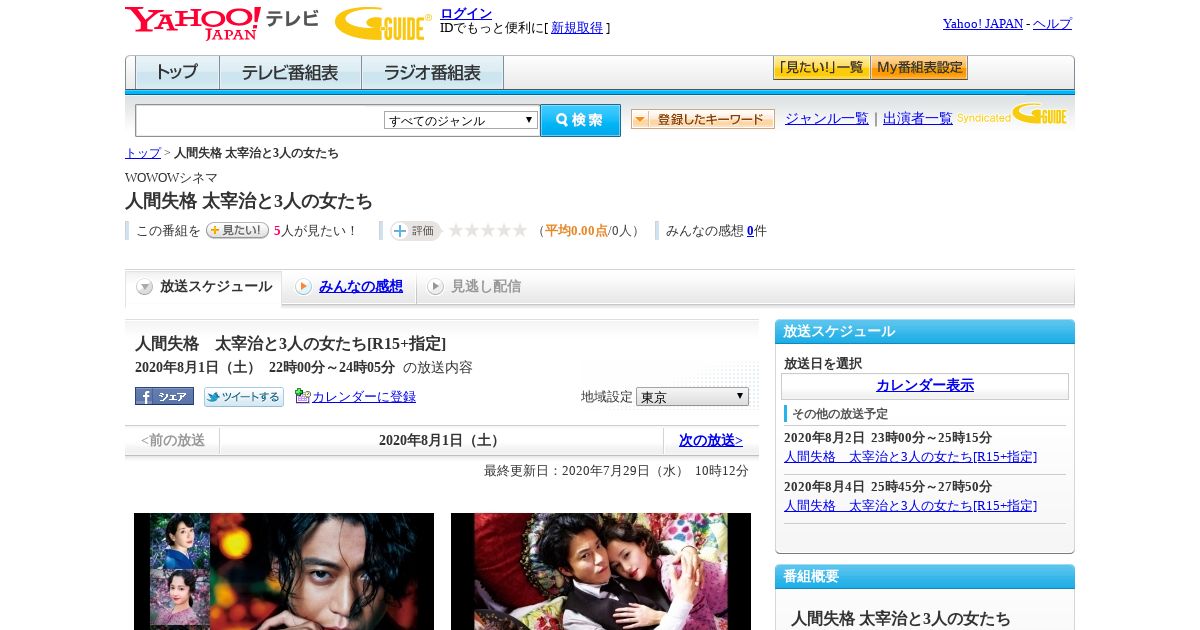Click the 放送スケジュール tab arrow icon
1200x630 pixels.
[x=145, y=287]
